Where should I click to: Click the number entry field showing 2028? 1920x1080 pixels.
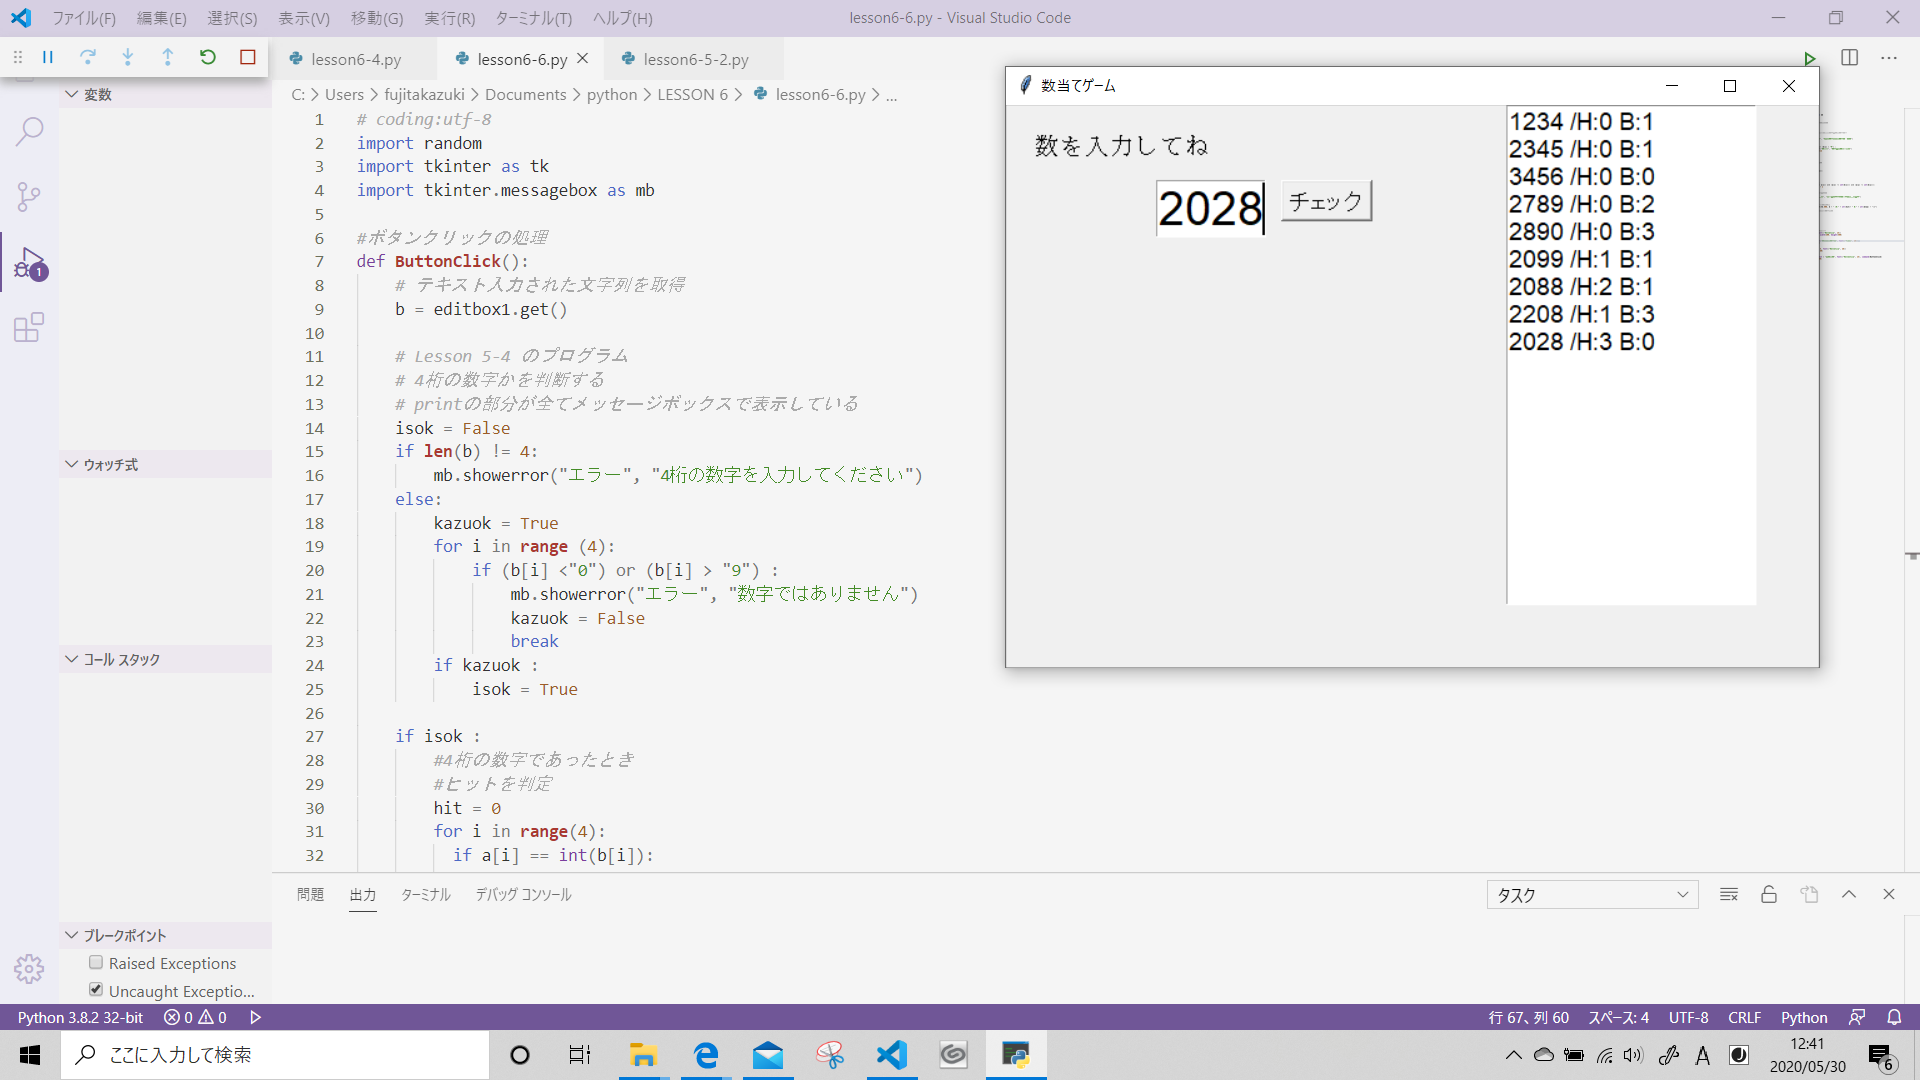pos(1209,208)
